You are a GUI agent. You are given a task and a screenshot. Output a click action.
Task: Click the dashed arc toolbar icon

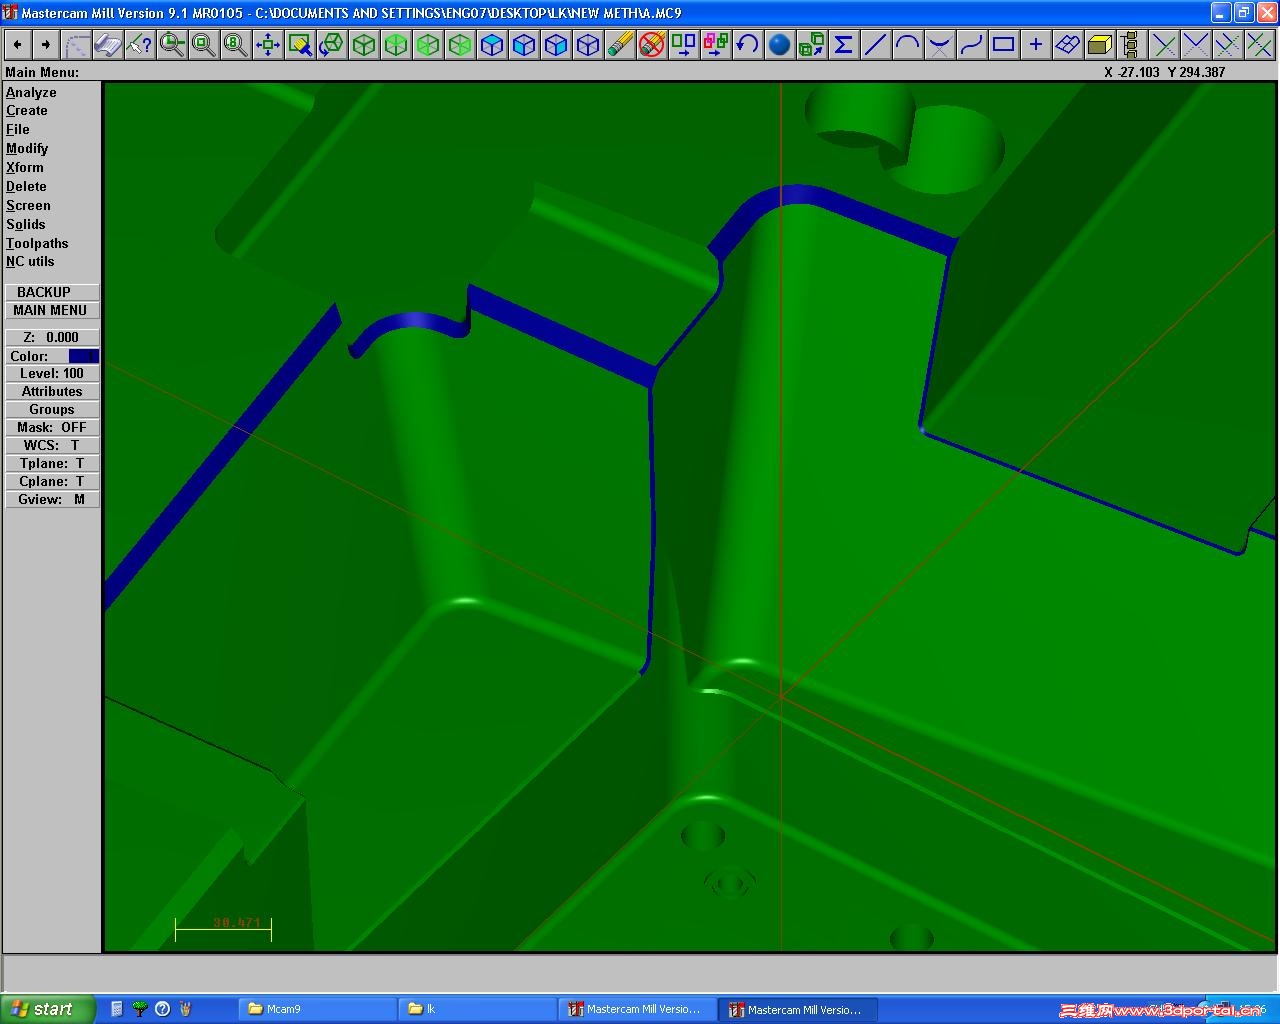pyautogui.click(x=76, y=44)
